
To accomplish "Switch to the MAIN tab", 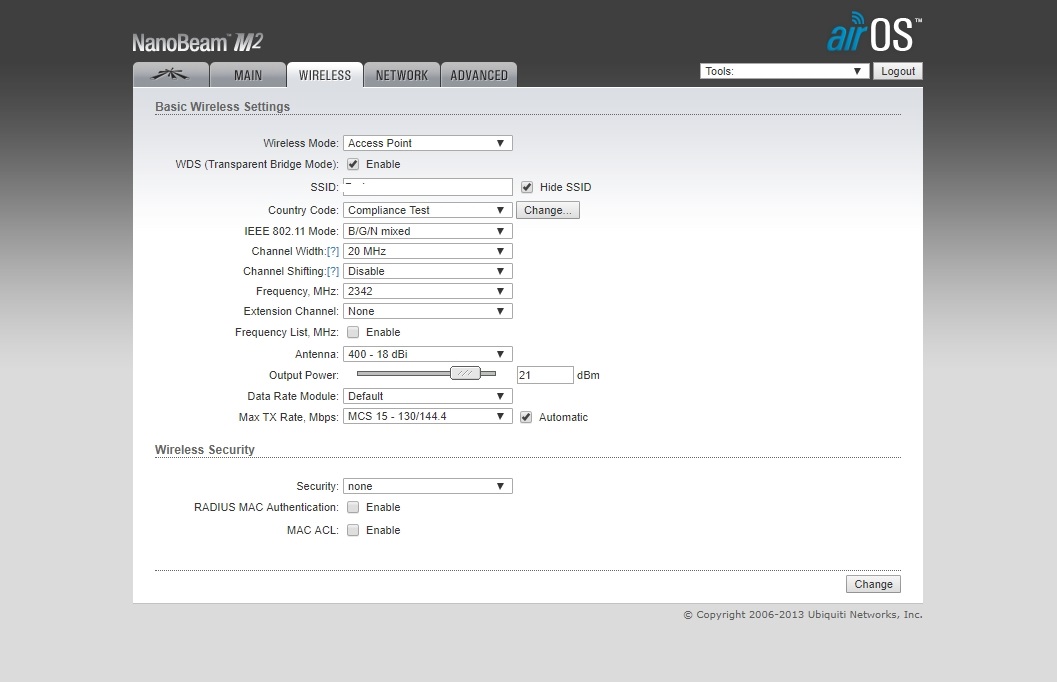I will [248, 75].
